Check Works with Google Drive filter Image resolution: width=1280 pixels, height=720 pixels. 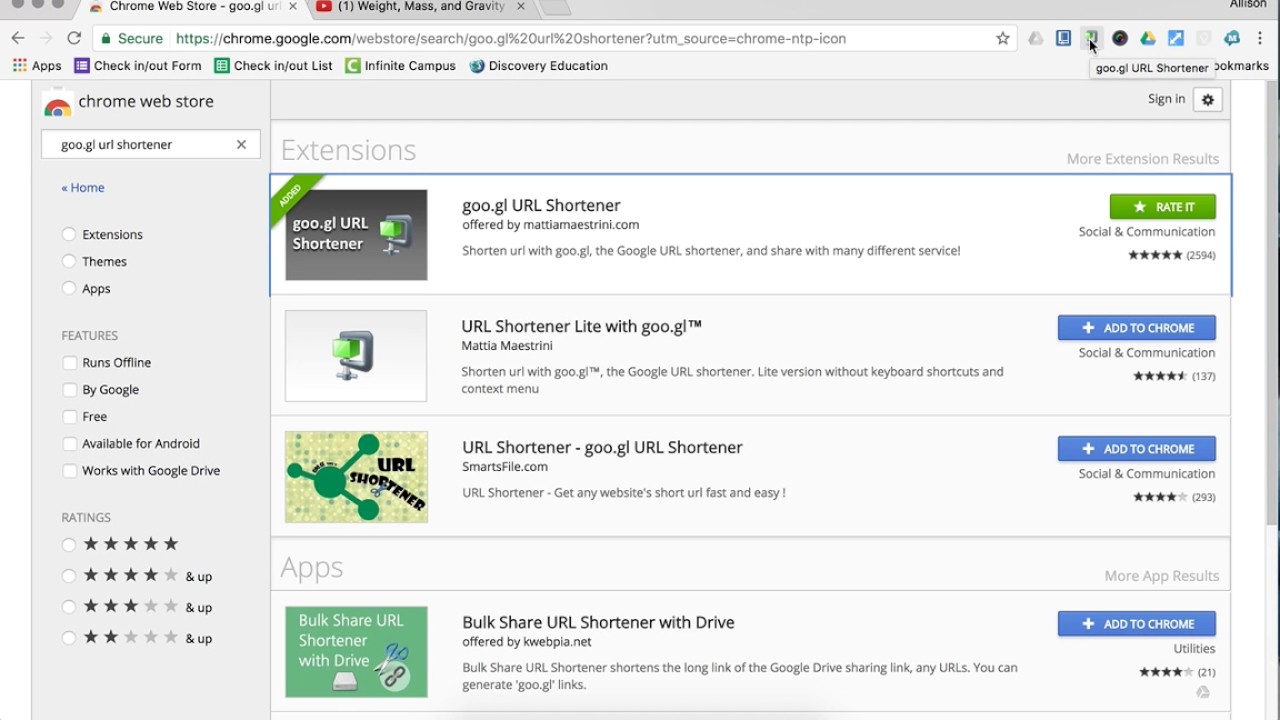click(69, 470)
